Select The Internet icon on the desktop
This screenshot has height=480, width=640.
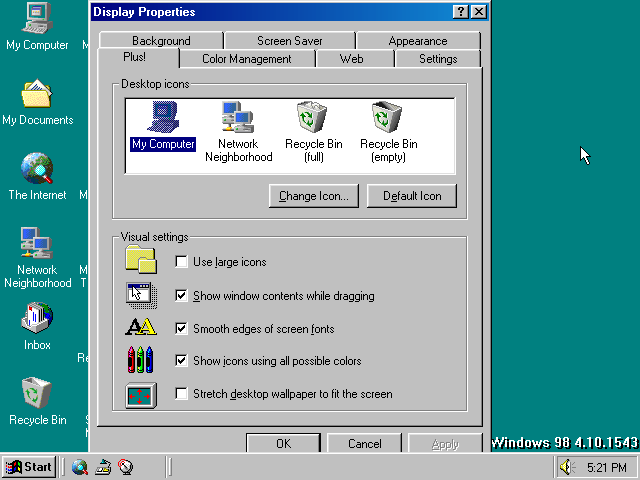coord(37,177)
